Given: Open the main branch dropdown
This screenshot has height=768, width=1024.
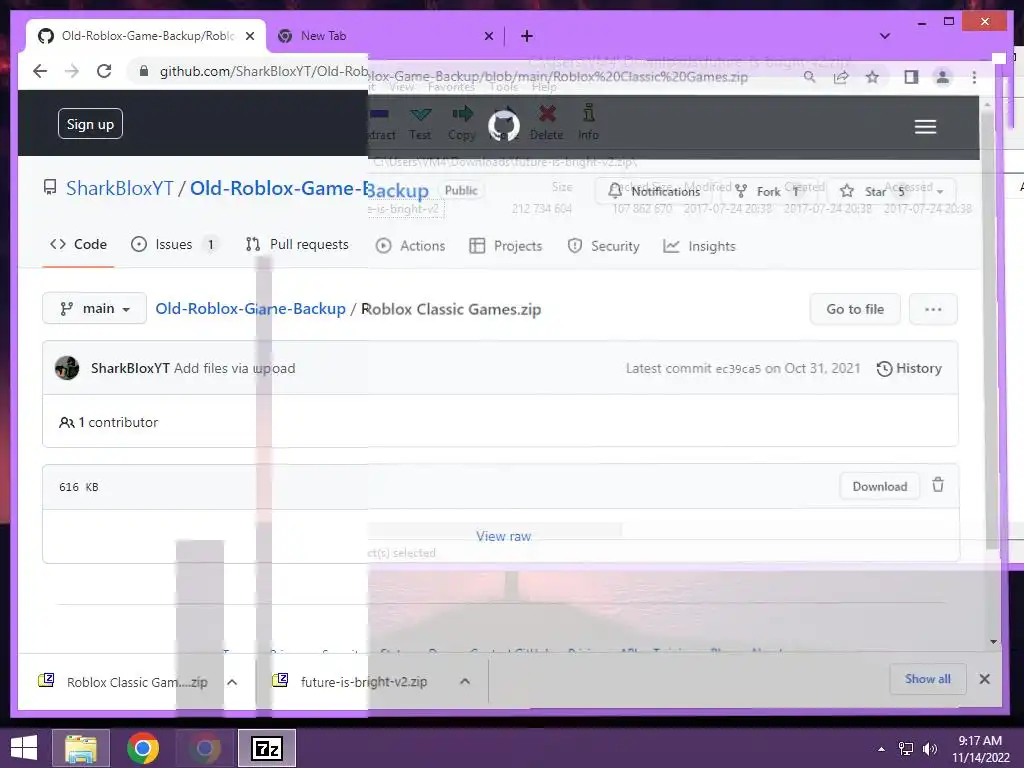Looking at the screenshot, I should (95, 308).
